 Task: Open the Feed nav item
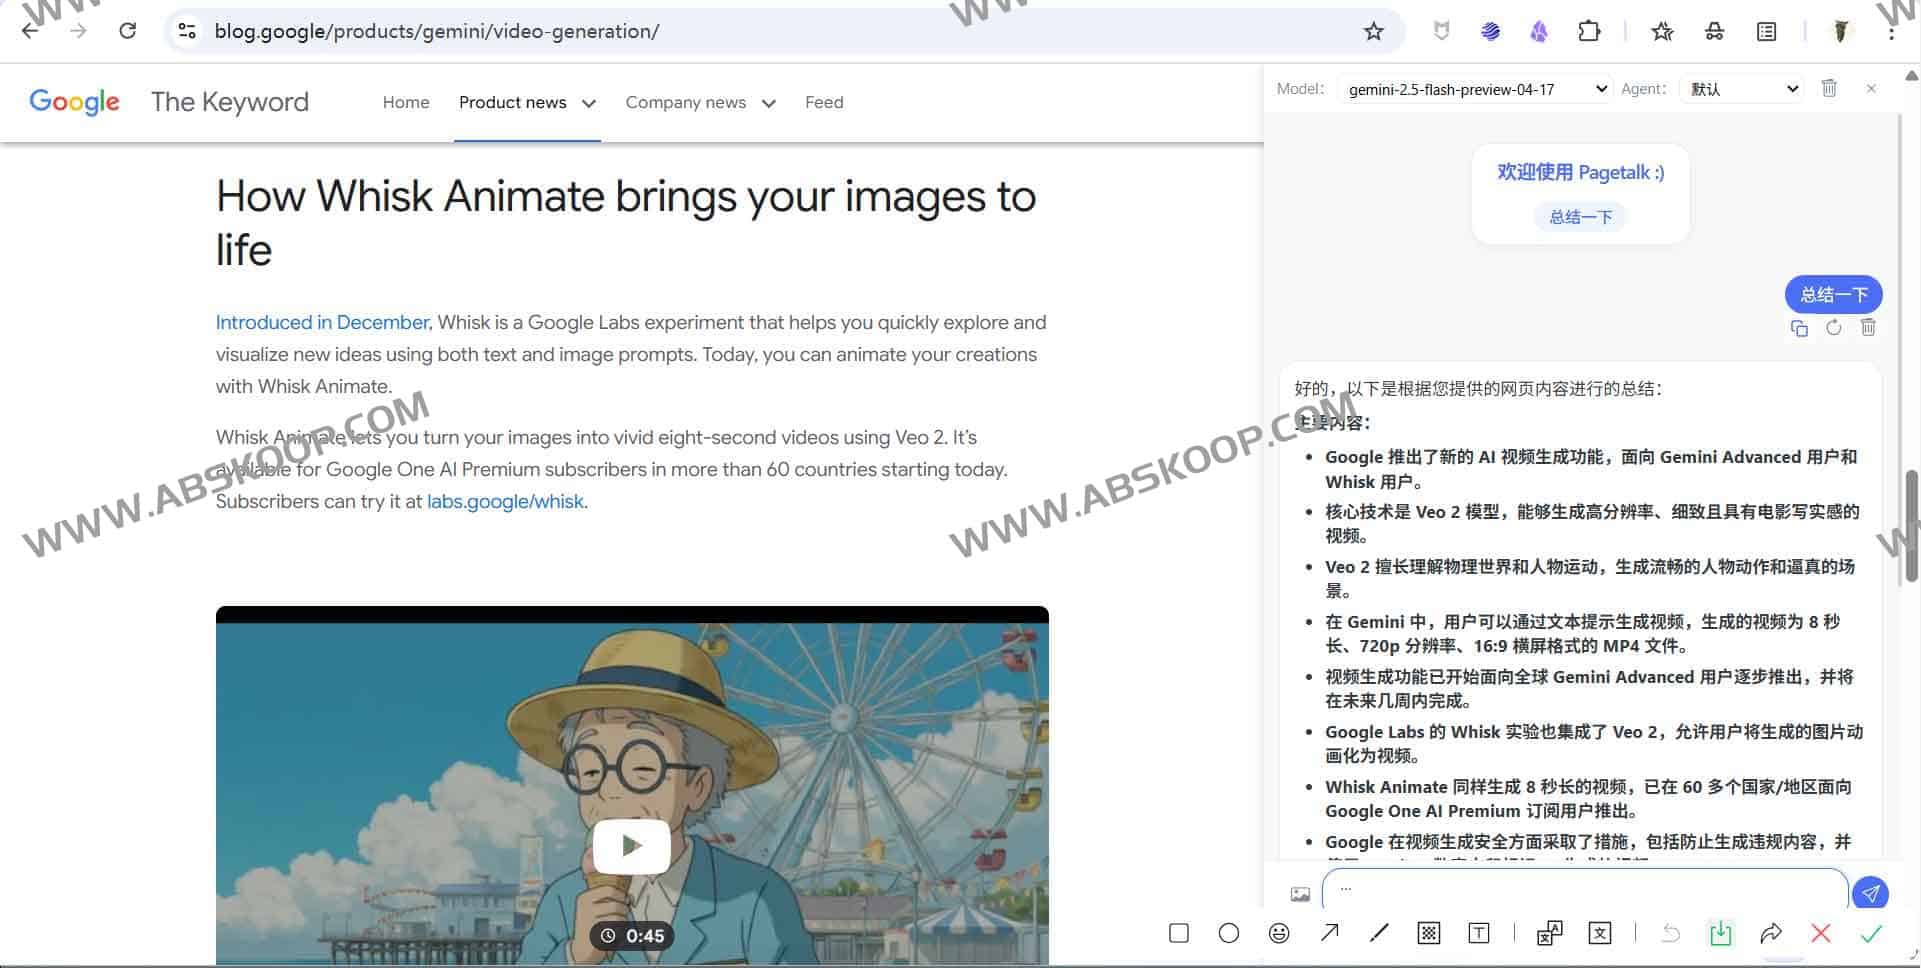pos(824,102)
